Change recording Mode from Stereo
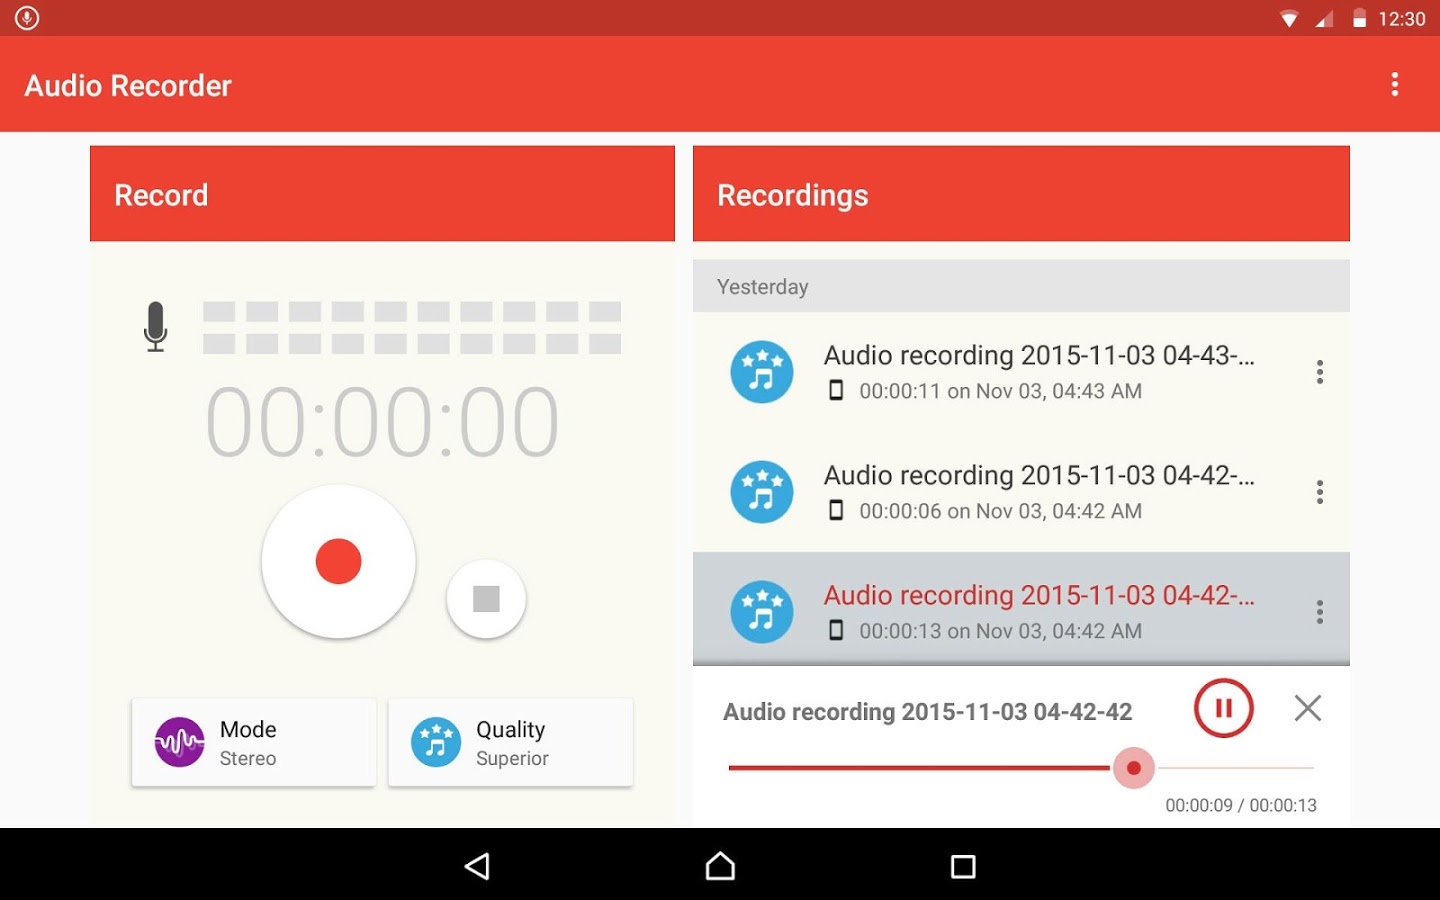This screenshot has height=900, width=1440. pyautogui.click(x=254, y=742)
